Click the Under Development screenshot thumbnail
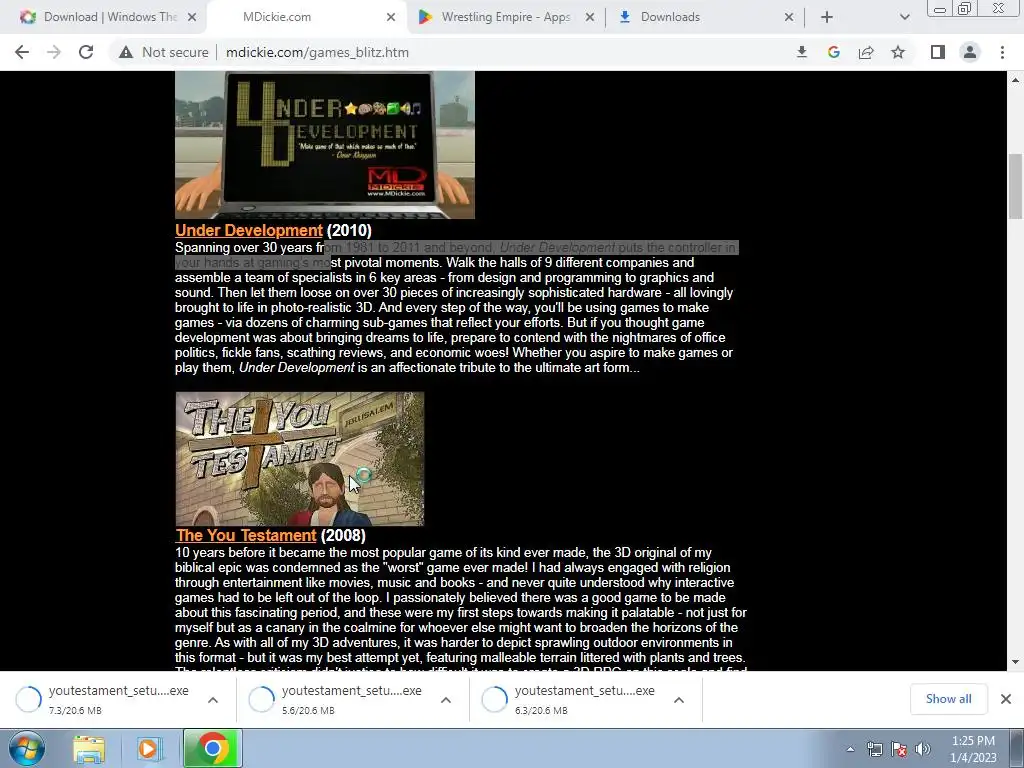The width and height of the screenshot is (1024, 768). click(x=325, y=145)
